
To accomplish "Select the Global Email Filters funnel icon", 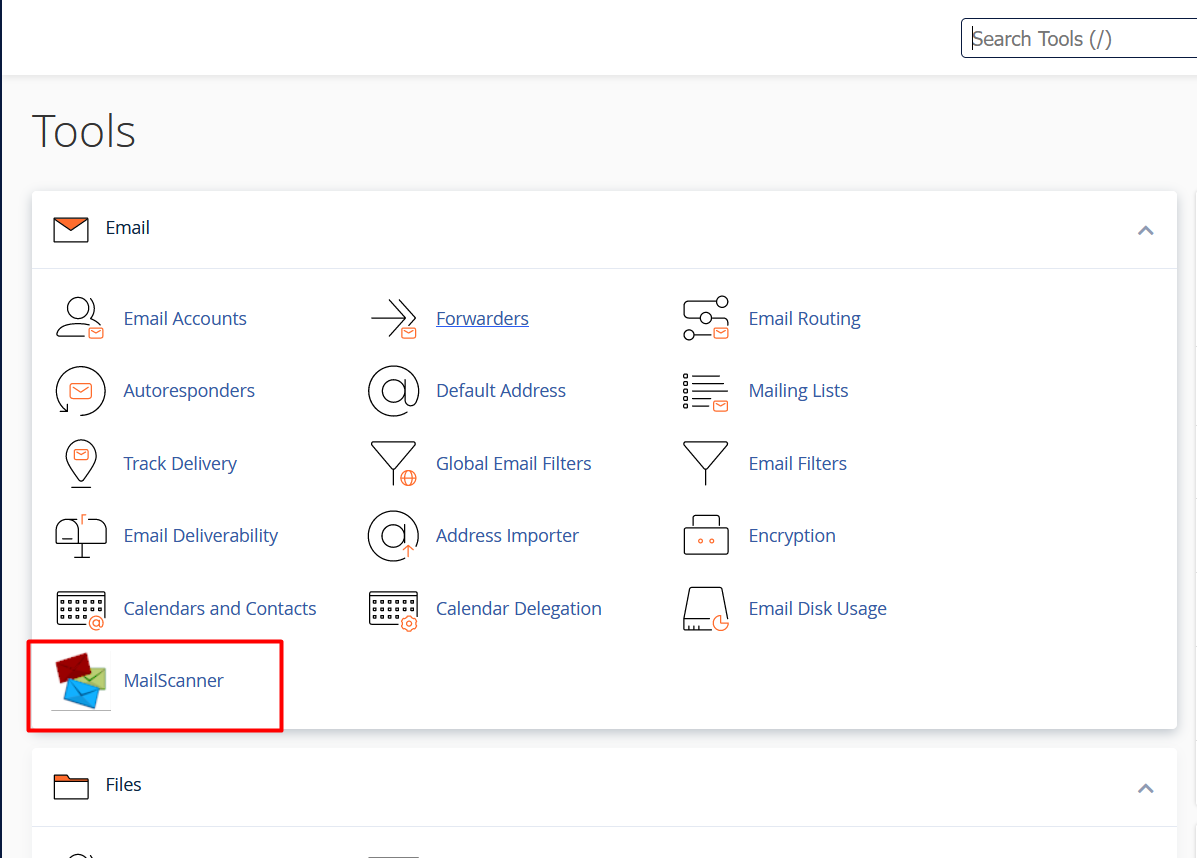I will point(393,464).
